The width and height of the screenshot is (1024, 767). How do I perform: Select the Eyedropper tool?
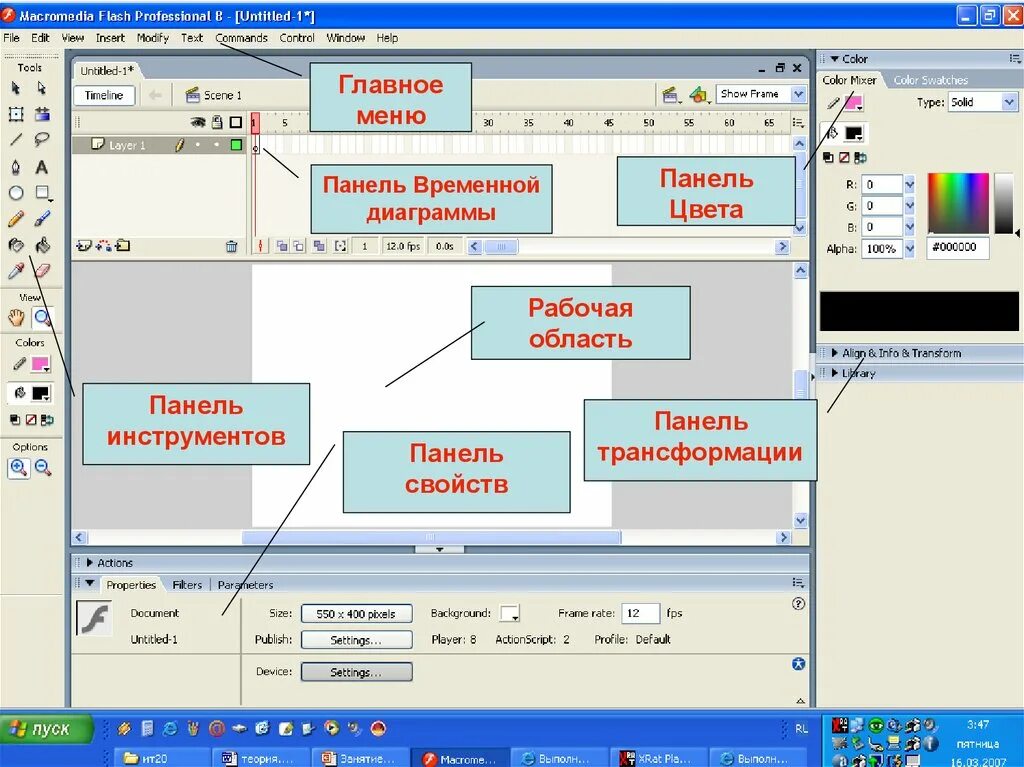16,270
